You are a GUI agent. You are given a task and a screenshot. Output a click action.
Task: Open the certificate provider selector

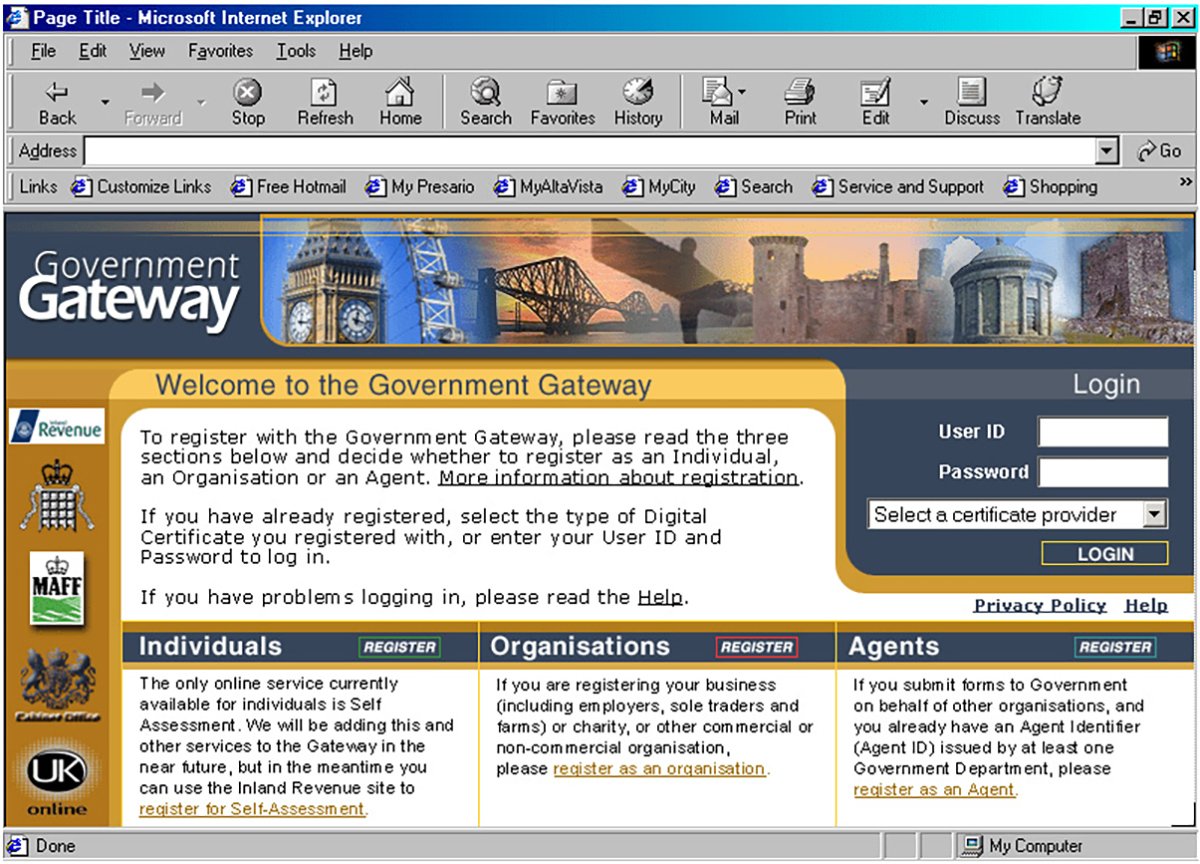pyautogui.click(x=1017, y=514)
